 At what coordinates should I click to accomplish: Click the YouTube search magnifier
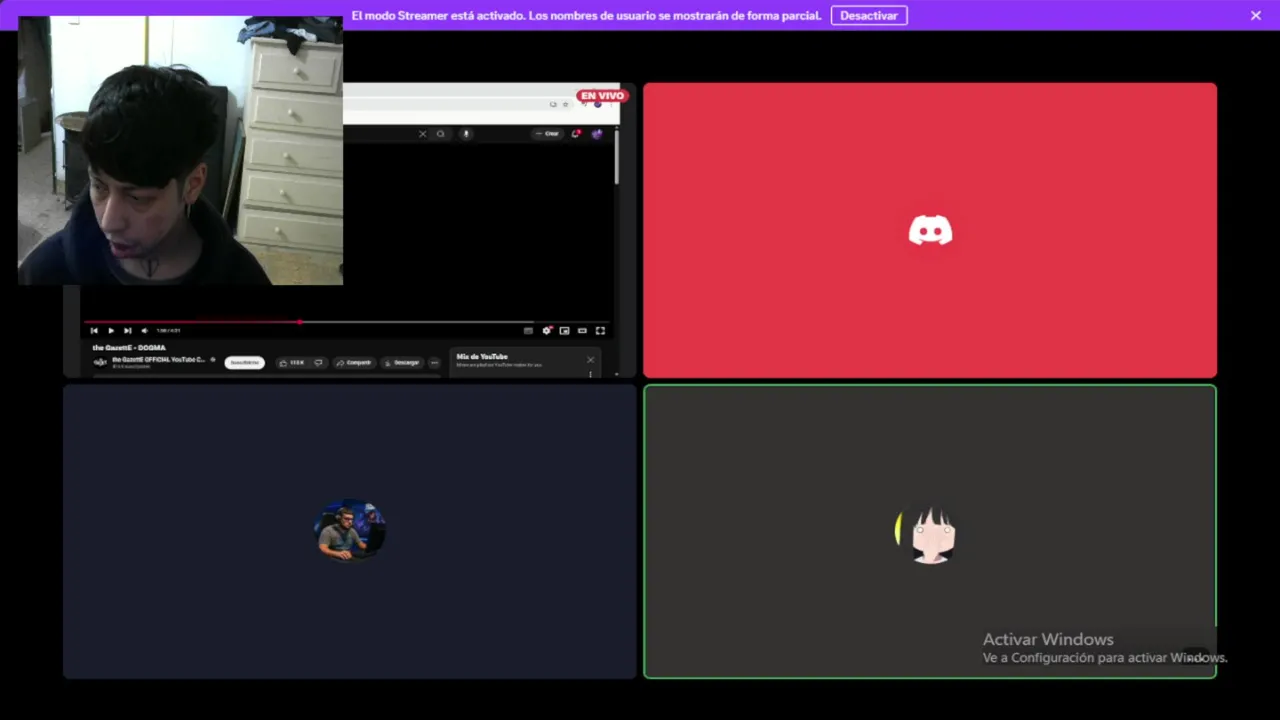click(440, 134)
